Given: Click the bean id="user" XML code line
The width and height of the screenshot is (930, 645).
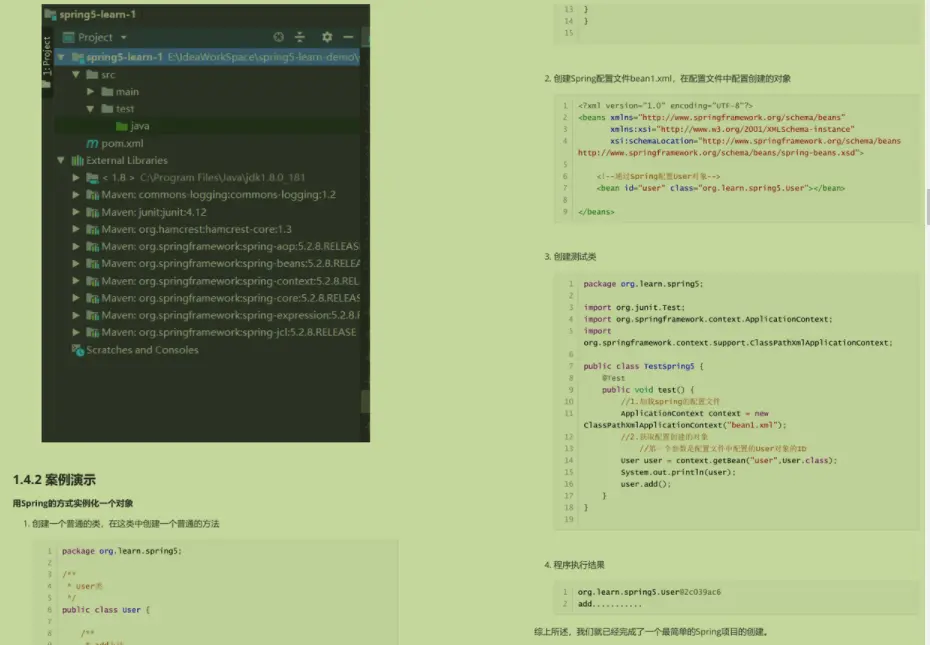Looking at the screenshot, I should click(721, 188).
